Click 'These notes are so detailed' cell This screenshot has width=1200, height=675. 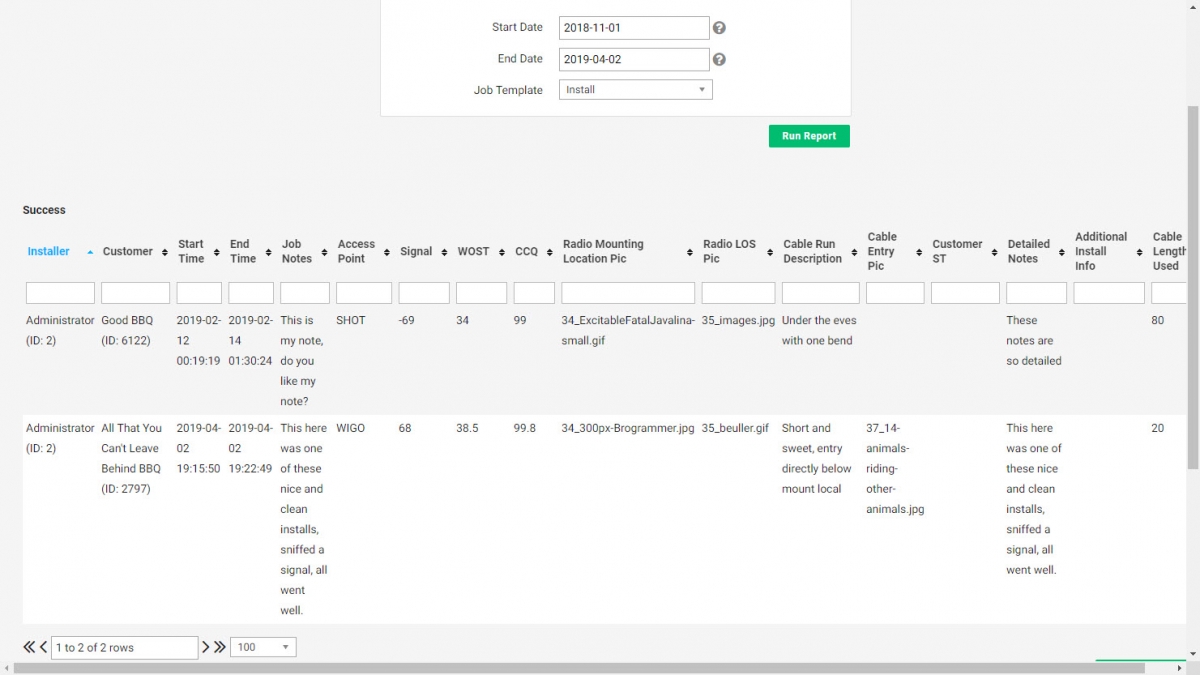1034,340
